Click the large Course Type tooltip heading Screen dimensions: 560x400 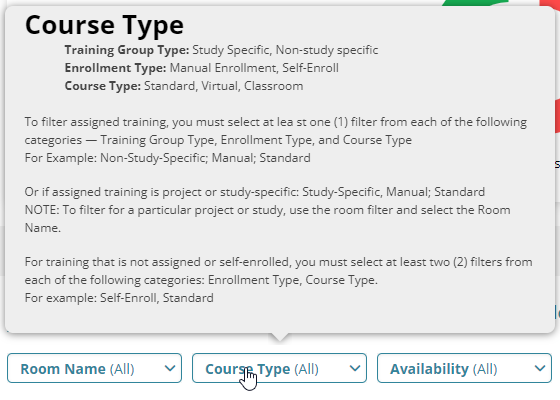[x=104, y=25]
